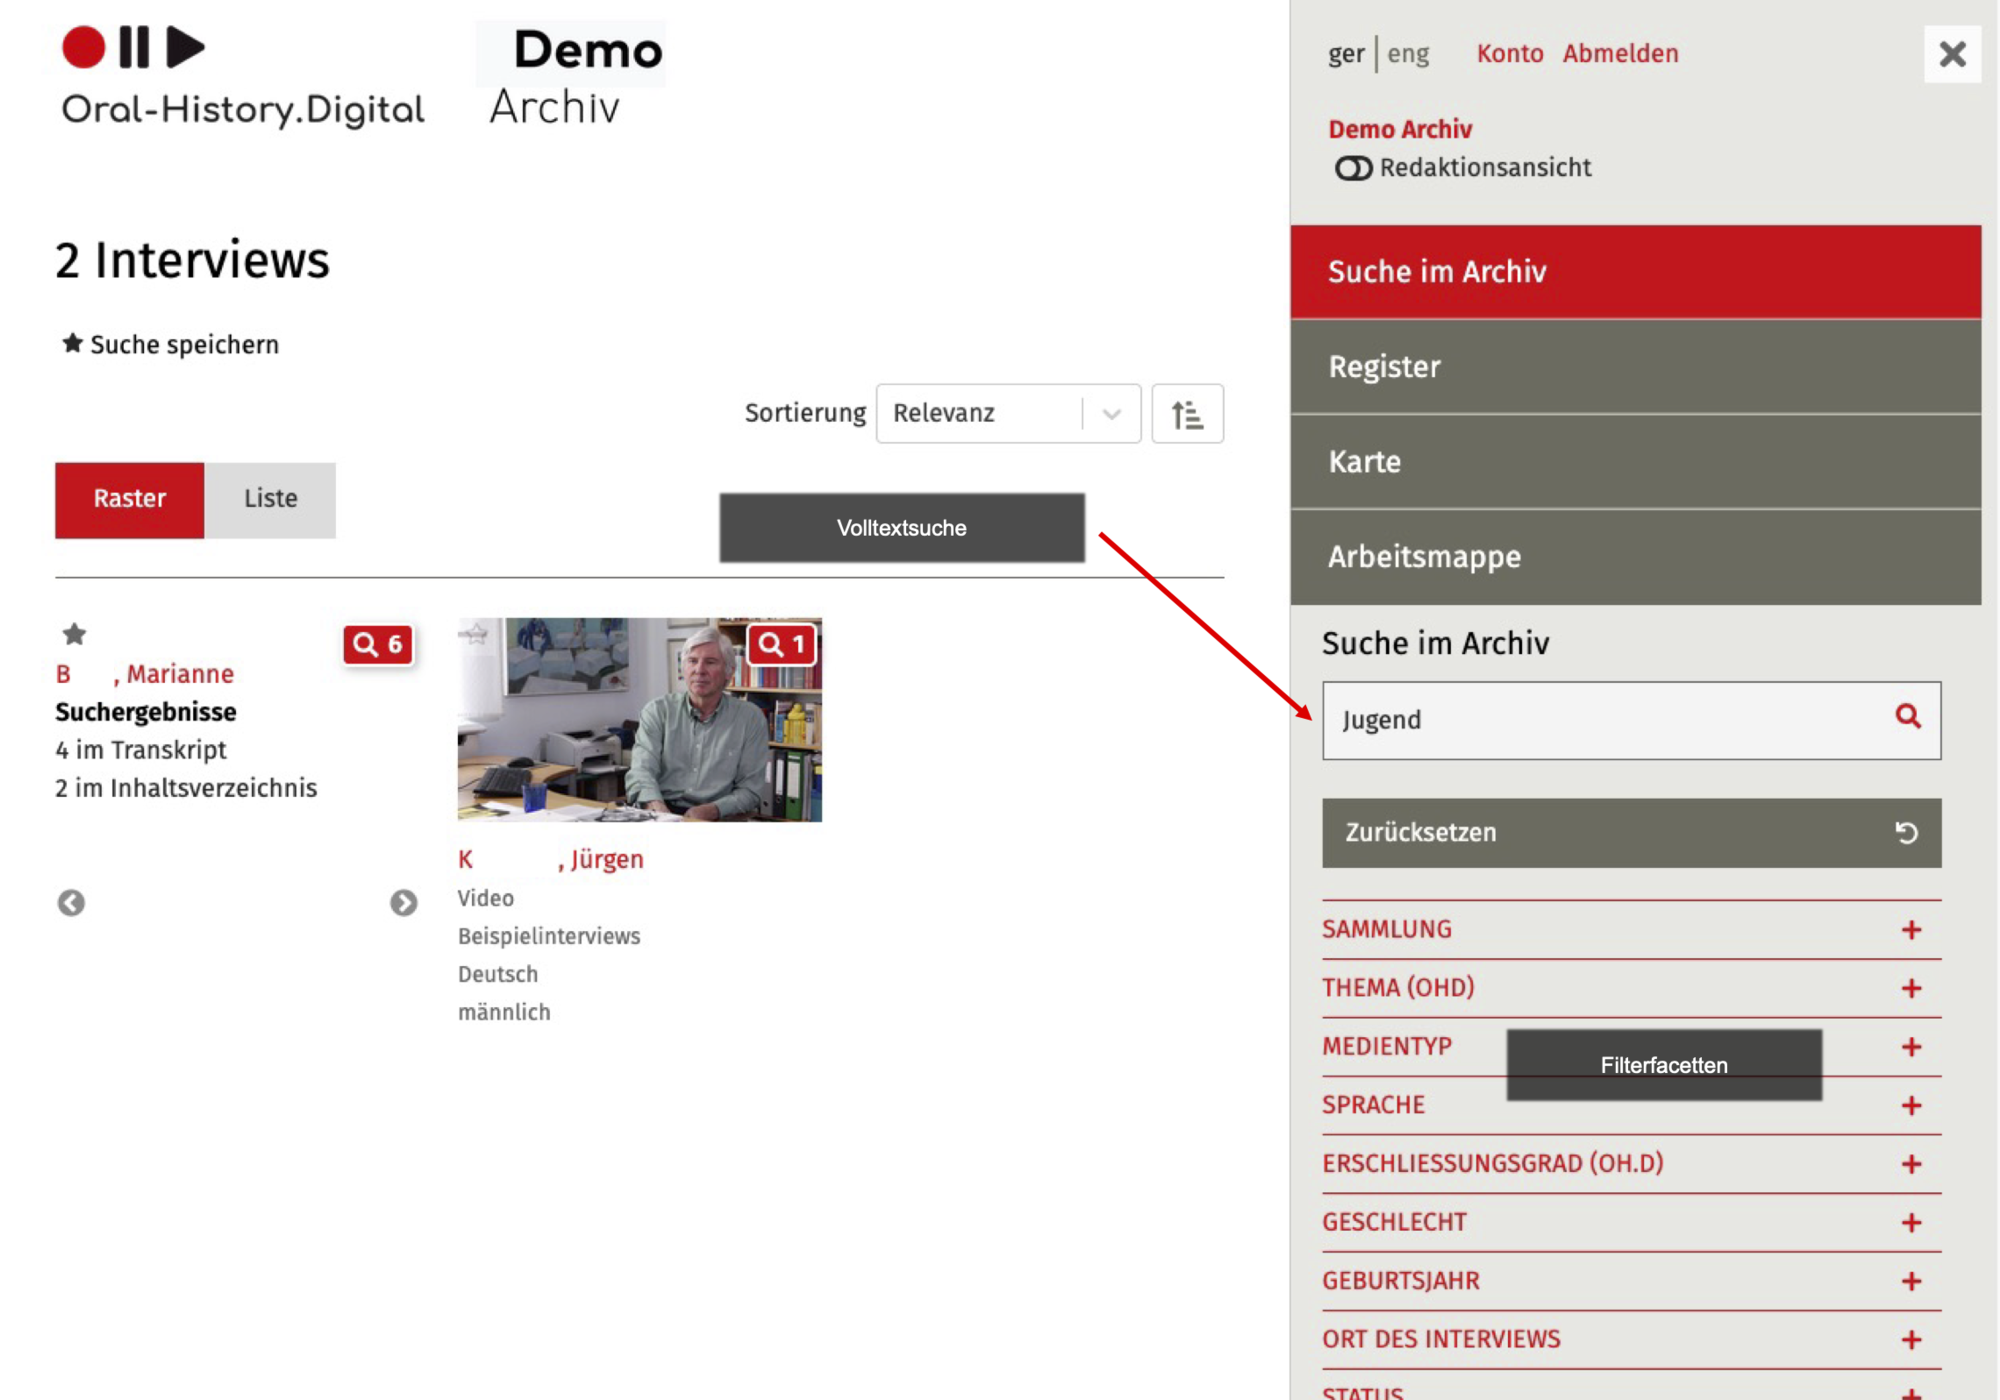Close the sidebar with the X icon
2000x1400 pixels.
[1952, 54]
